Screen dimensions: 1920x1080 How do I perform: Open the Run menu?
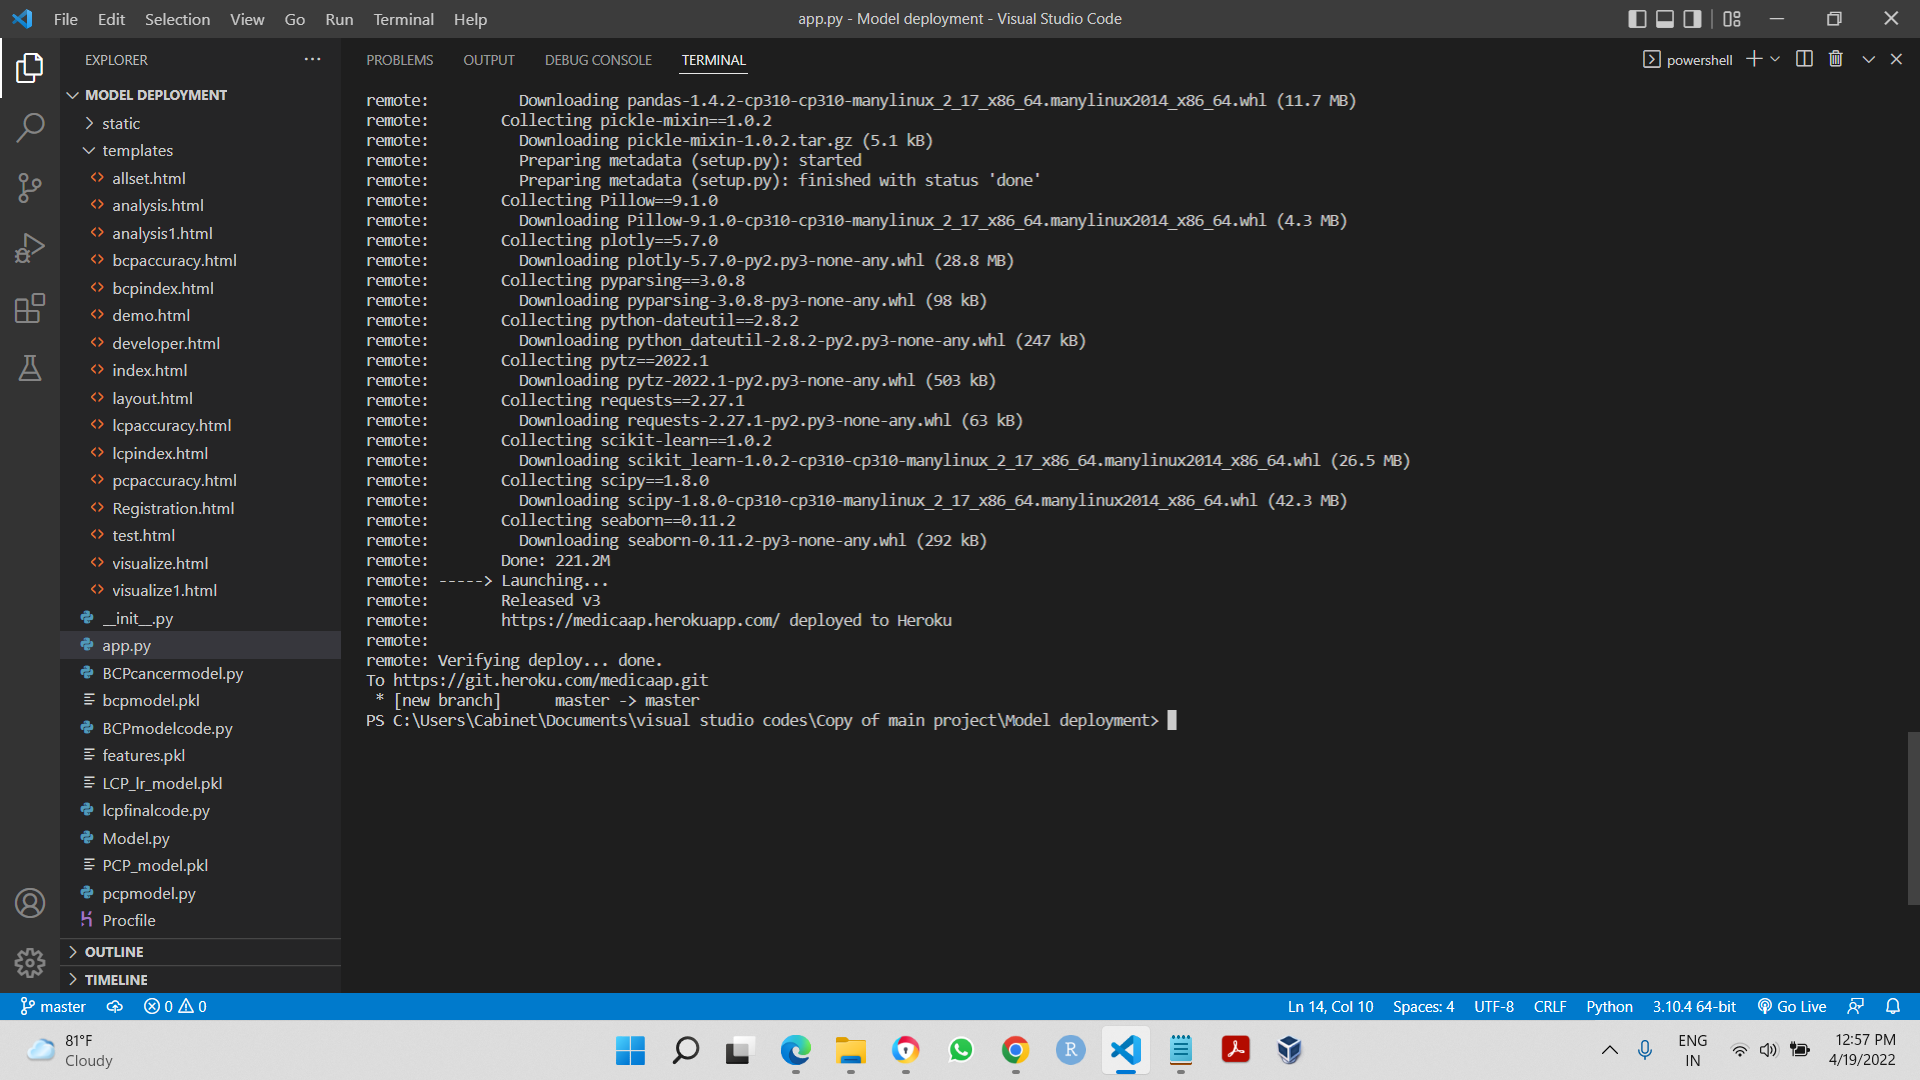click(x=339, y=19)
